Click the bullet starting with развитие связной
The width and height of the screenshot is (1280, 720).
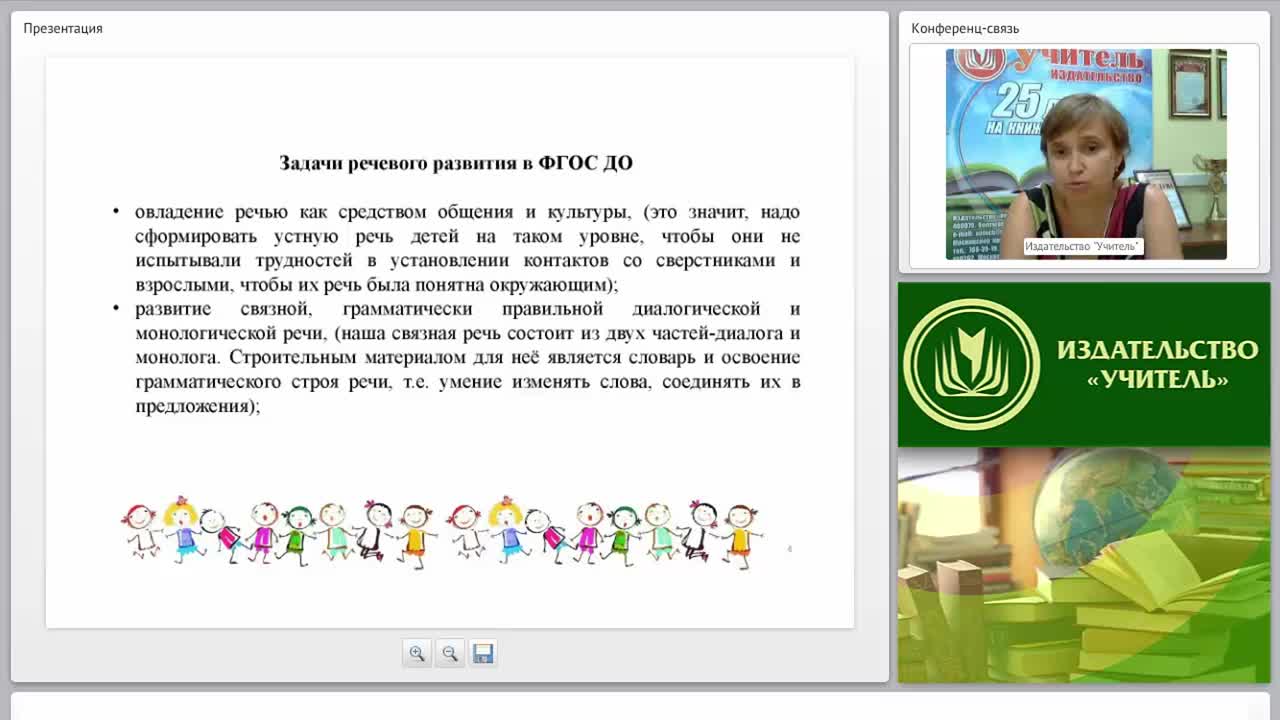tap(467, 357)
